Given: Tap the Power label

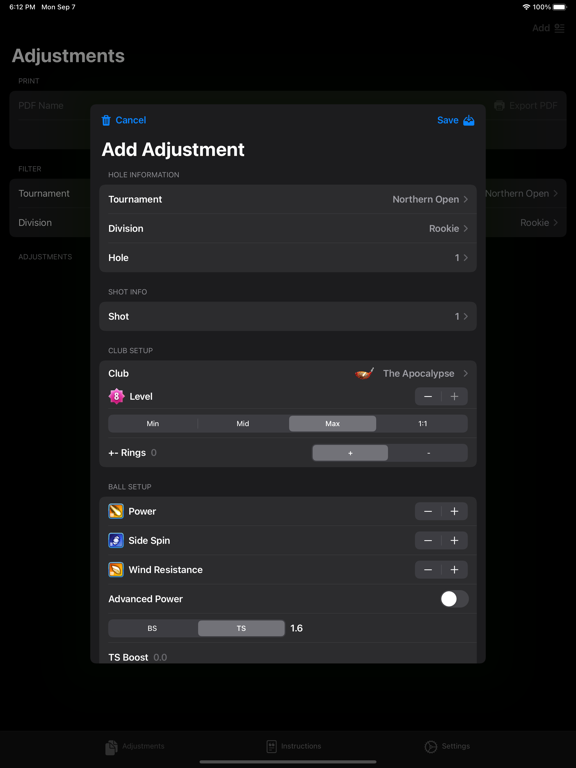Looking at the screenshot, I should tap(142, 511).
